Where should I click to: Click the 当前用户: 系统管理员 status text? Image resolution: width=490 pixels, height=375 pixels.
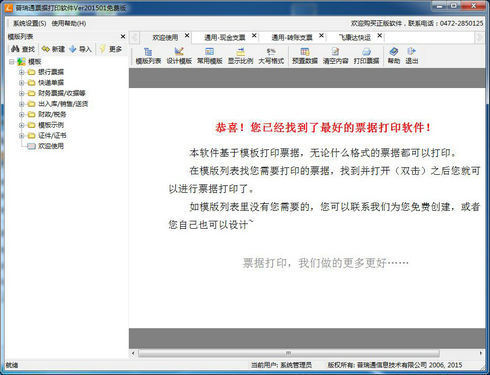pyautogui.click(x=281, y=365)
